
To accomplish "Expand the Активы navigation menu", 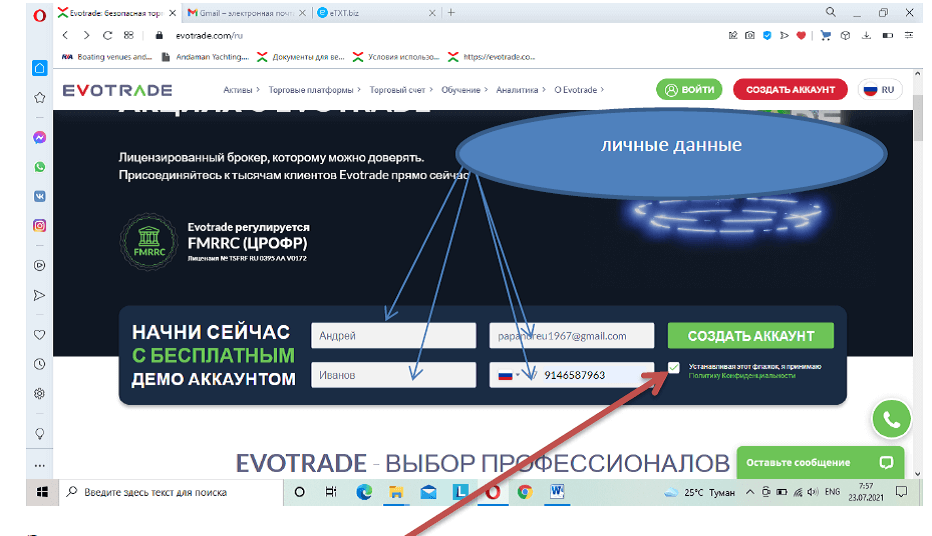I will coord(241,90).
